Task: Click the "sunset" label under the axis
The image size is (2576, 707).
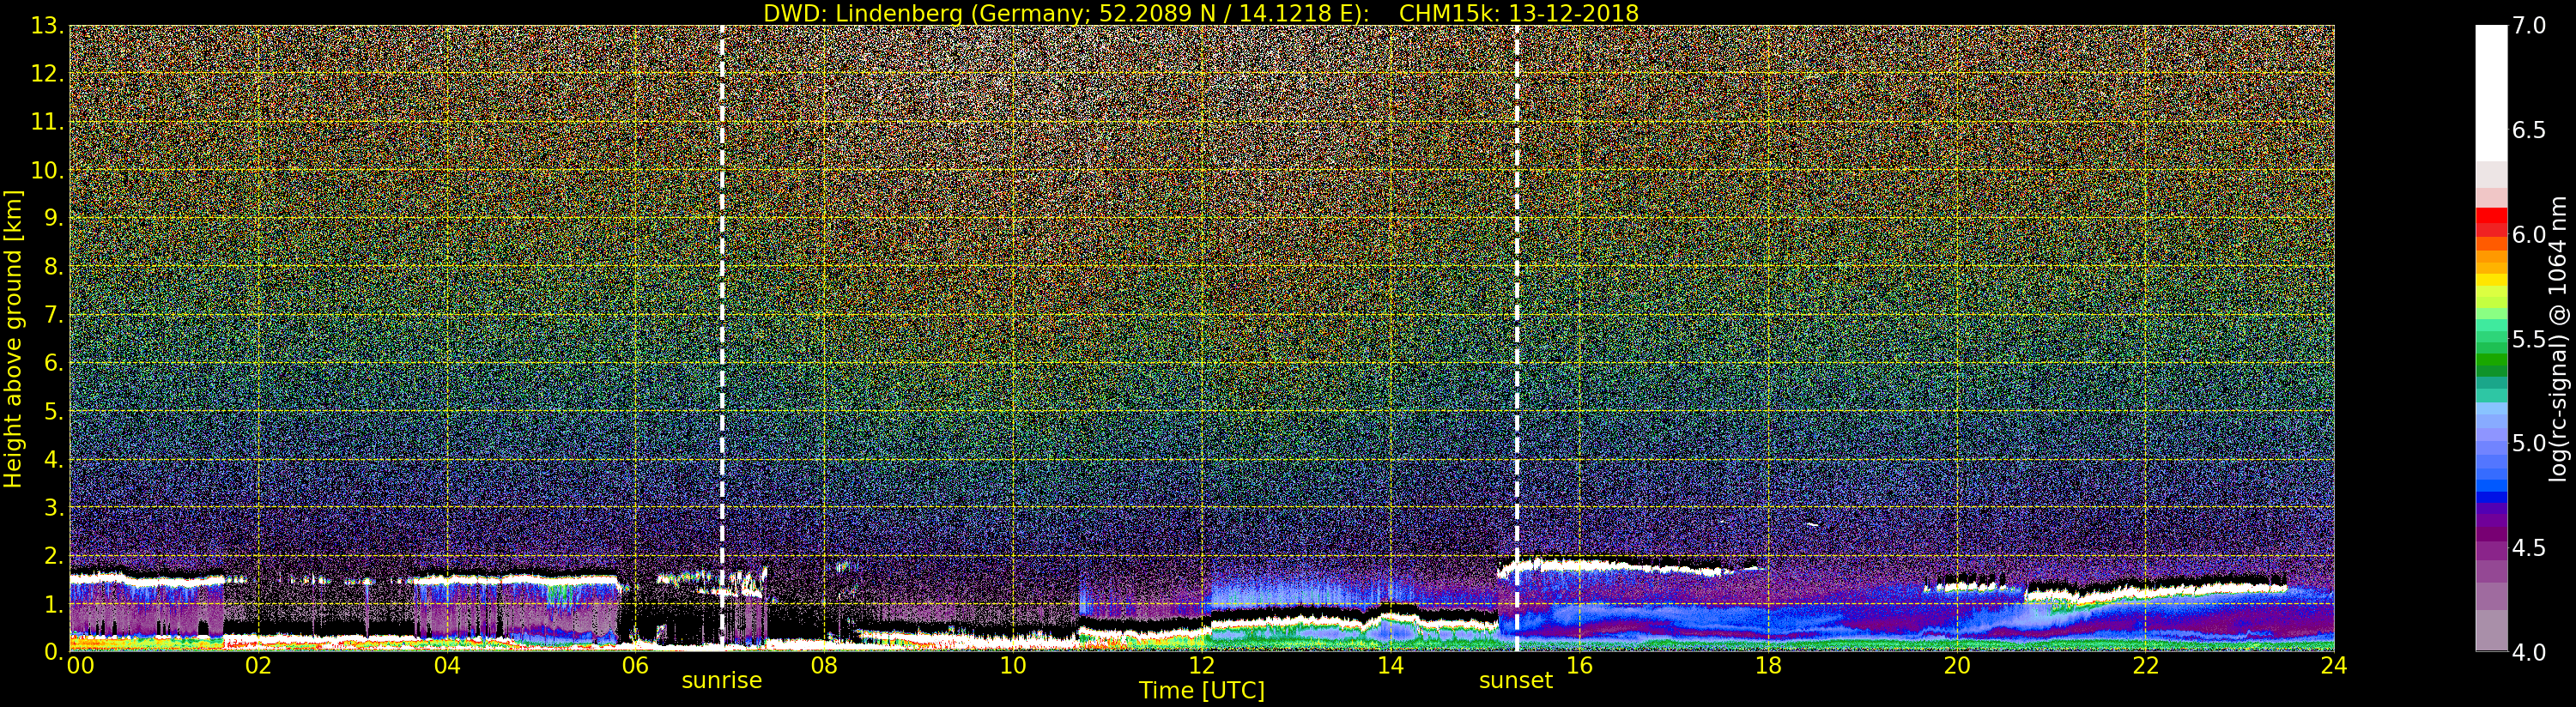Action: click(x=1516, y=680)
